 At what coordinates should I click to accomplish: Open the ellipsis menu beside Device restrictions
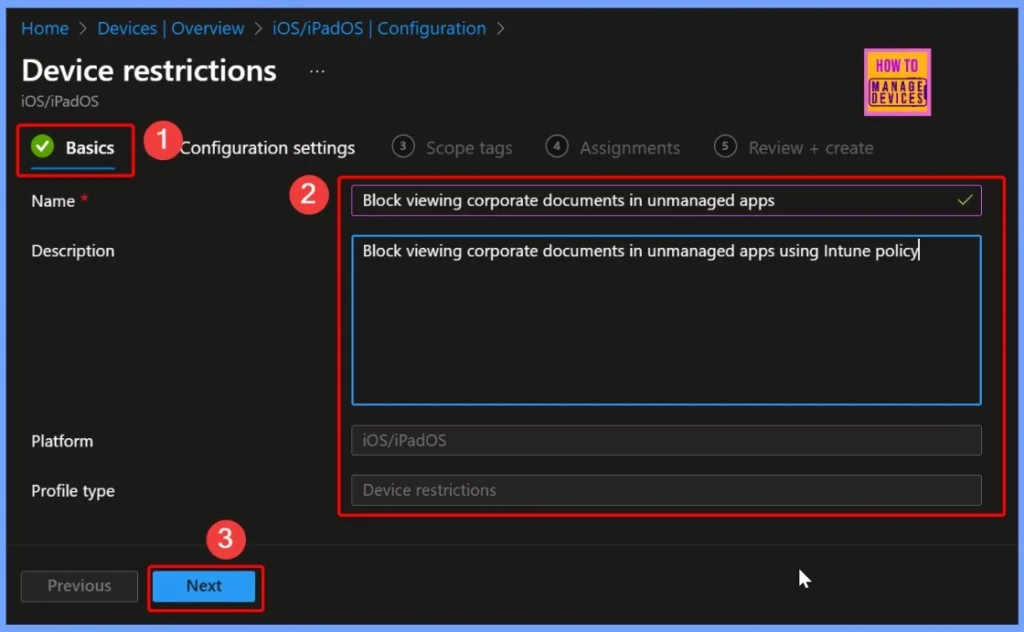pyautogui.click(x=316, y=70)
